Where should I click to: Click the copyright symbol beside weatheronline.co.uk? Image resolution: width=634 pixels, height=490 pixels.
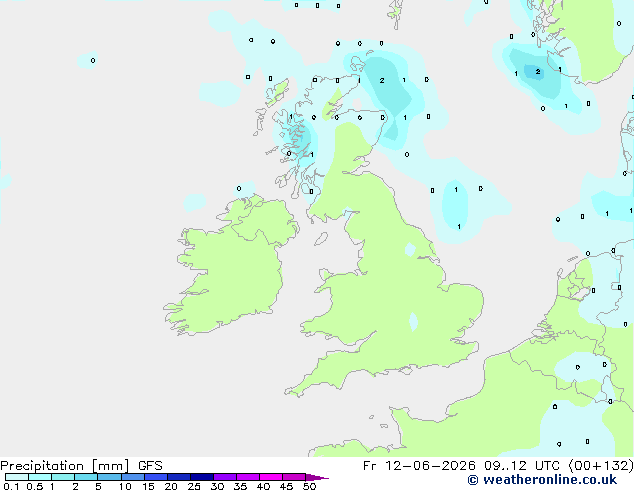click(473, 480)
